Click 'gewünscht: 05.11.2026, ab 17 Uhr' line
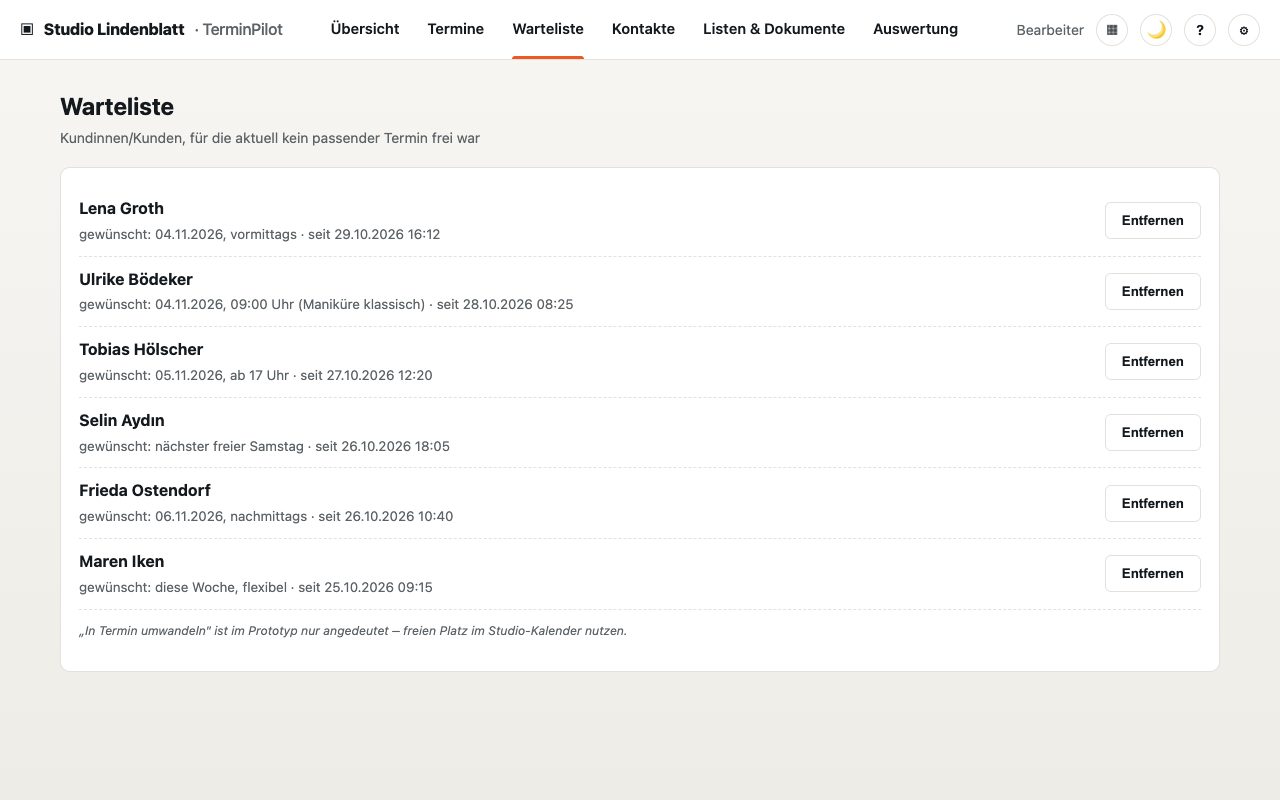 click(256, 375)
